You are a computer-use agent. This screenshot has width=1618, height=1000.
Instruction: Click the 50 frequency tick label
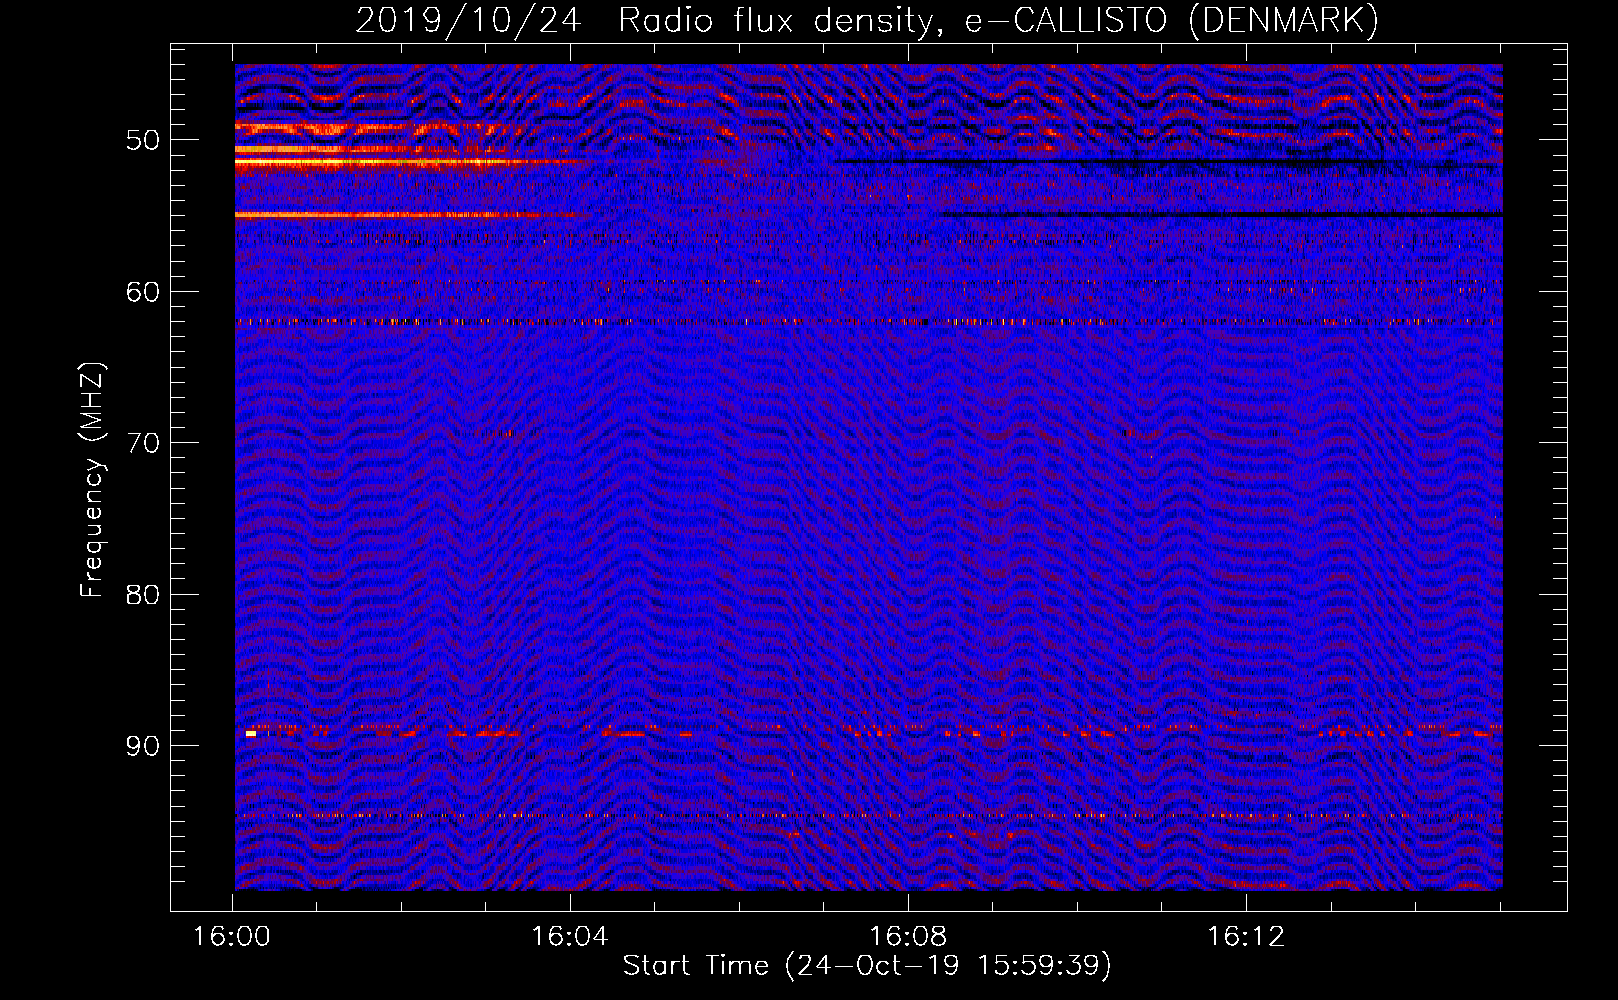pyautogui.click(x=143, y=140)
